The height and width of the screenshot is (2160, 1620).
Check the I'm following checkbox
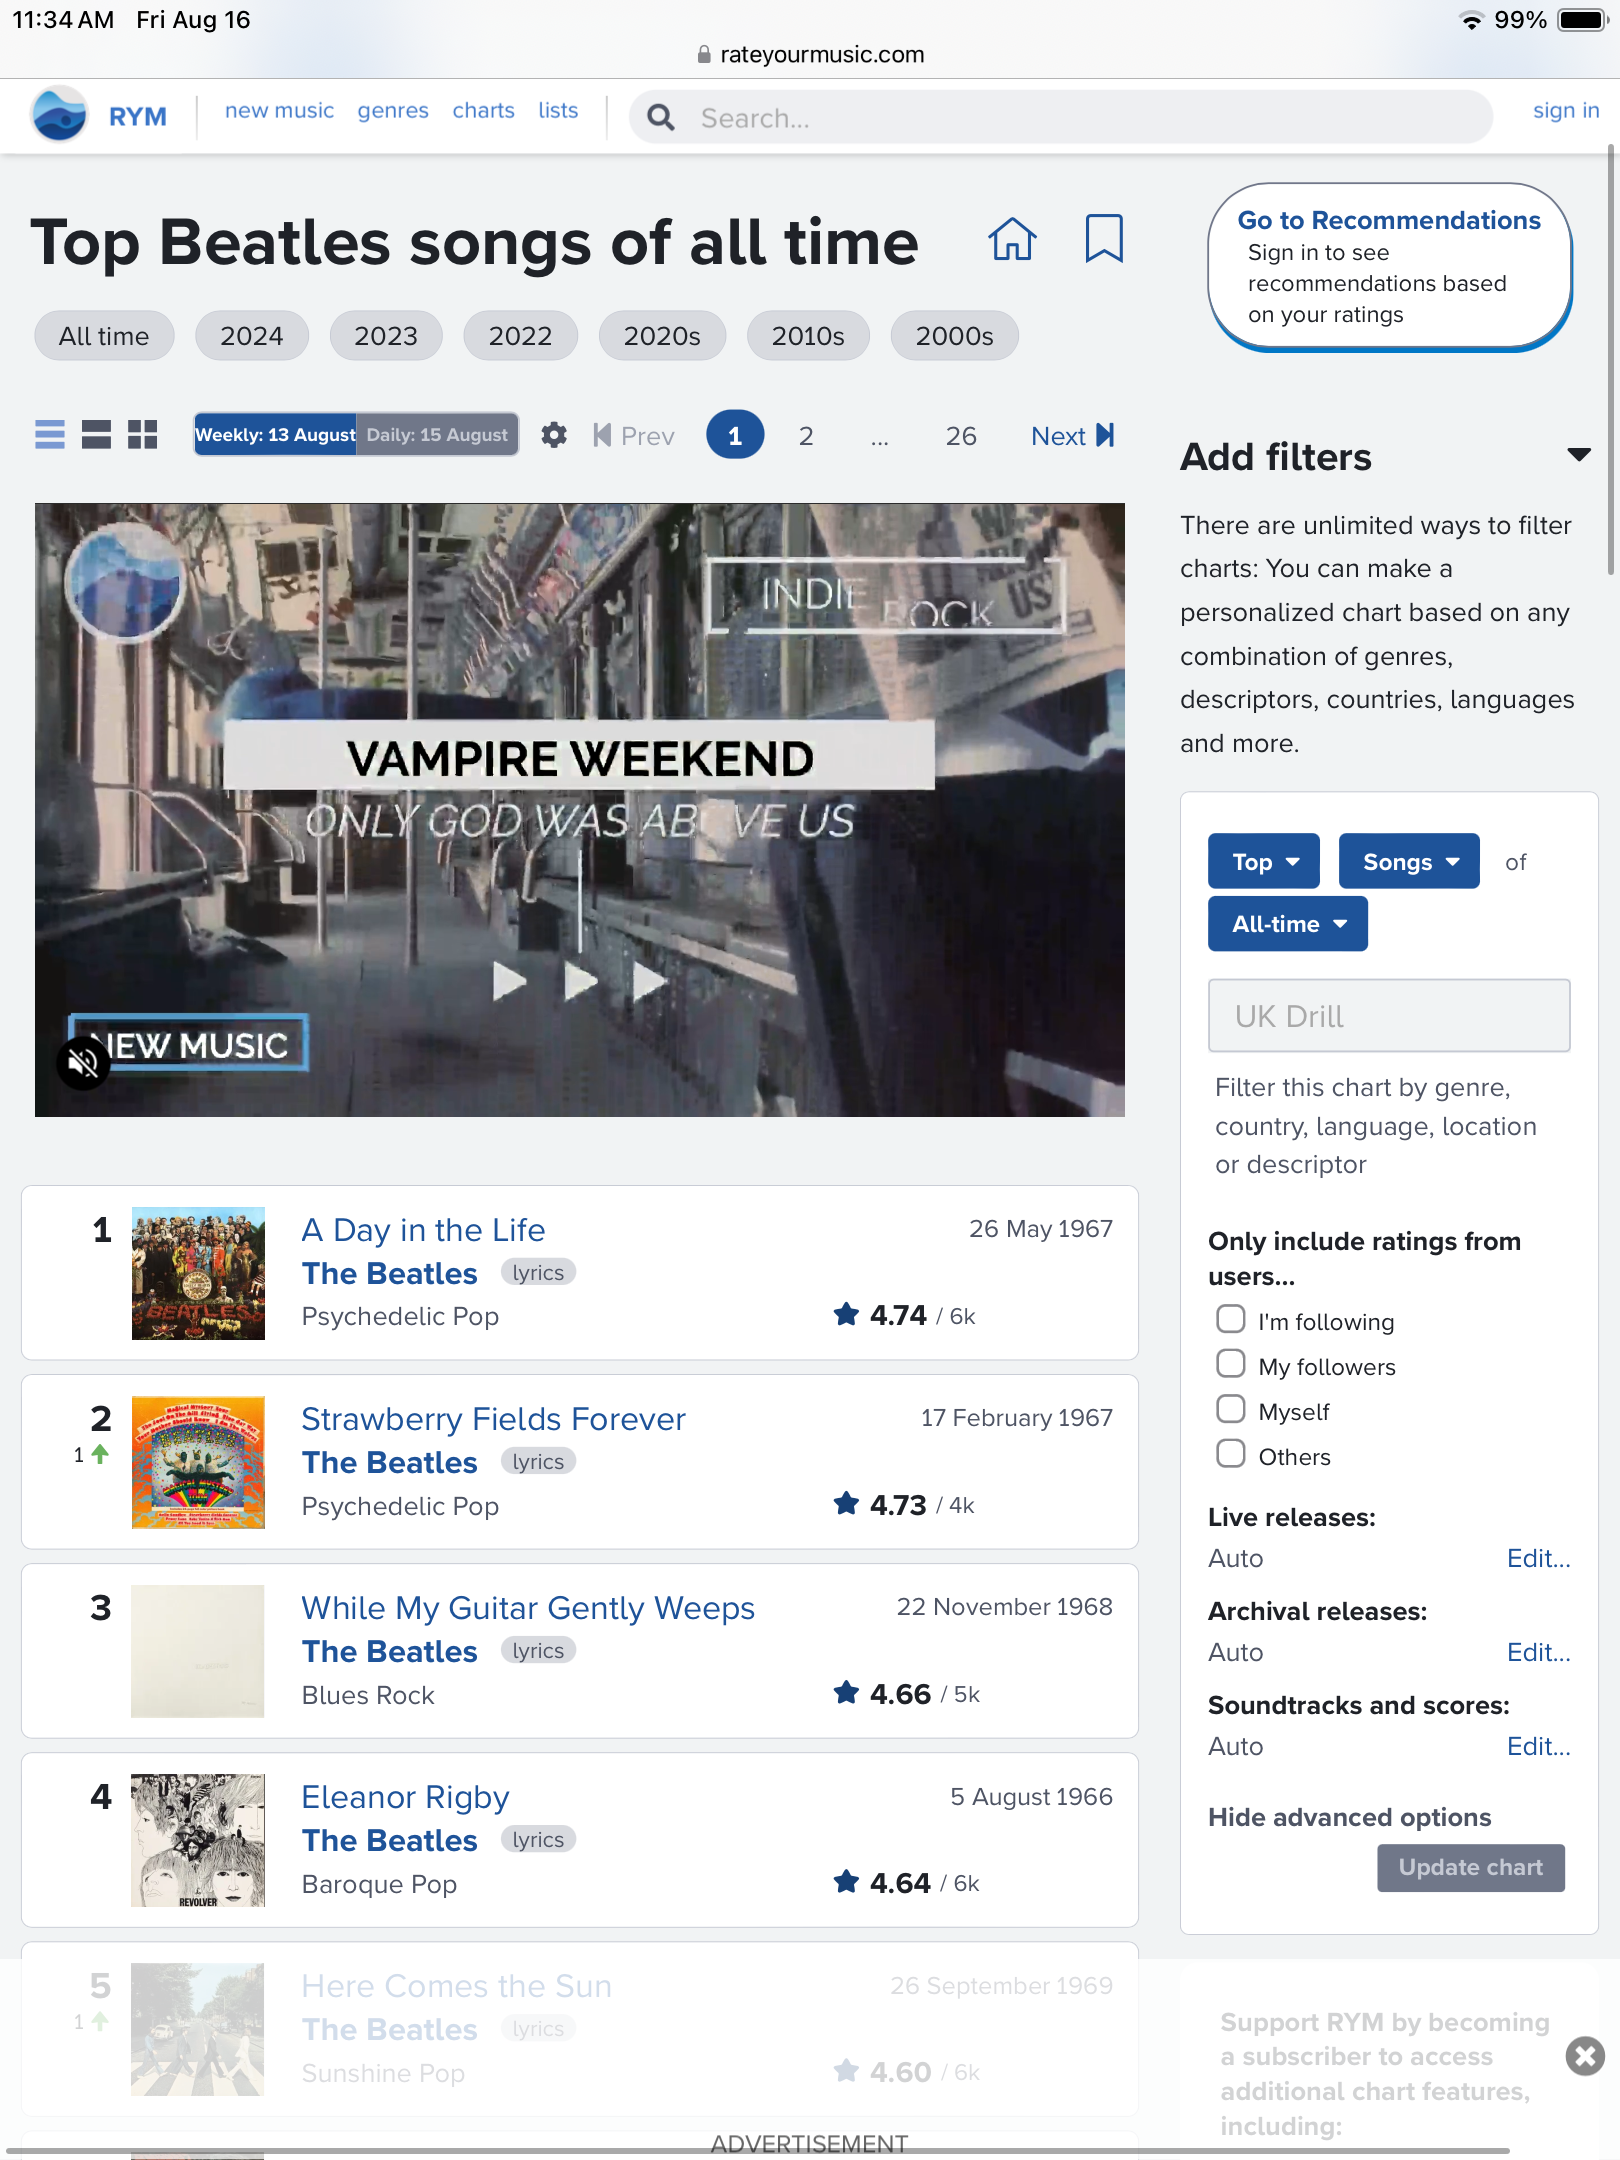click(x=1231, y=1319)
